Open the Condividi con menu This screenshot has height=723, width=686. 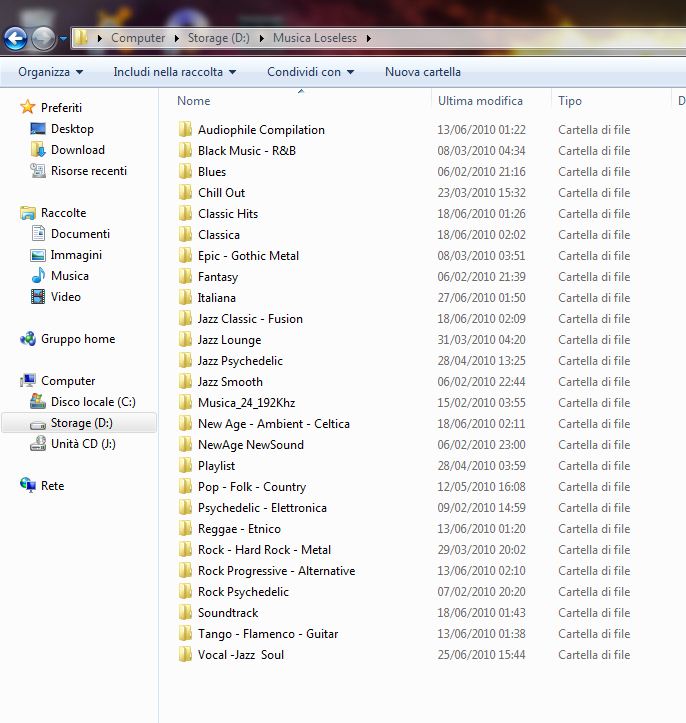pyautogui.click(x=311, y=72)
